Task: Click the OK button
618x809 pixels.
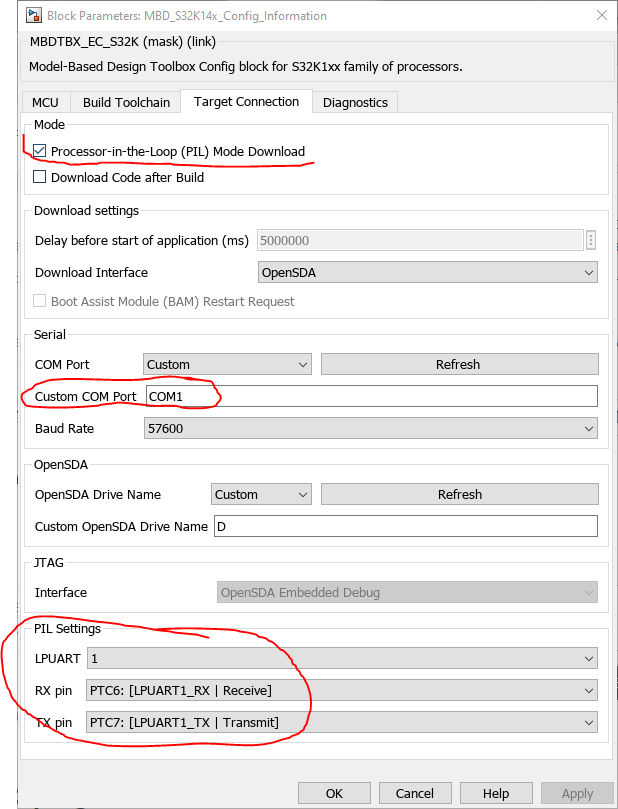Action: click(334, 793)
